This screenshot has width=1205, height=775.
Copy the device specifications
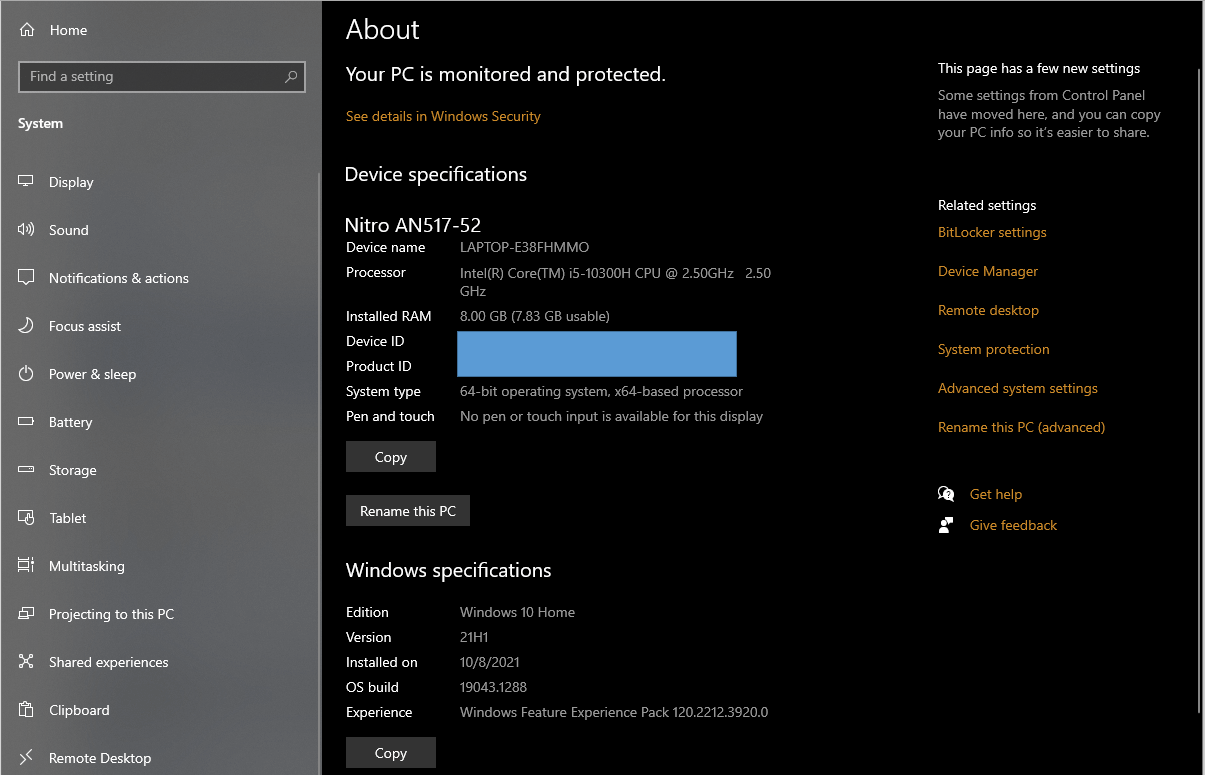[391, 457]
